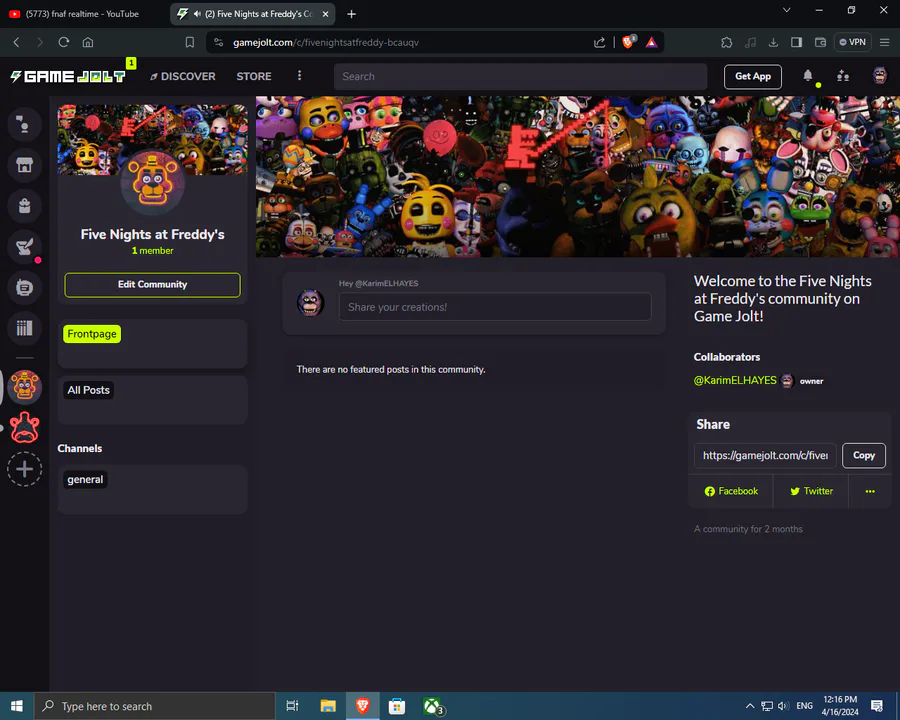Go to the browser home page
Image resolution: width=900 pixels, height=720 pixels.
pyautogui.click(x=88, y=42)
